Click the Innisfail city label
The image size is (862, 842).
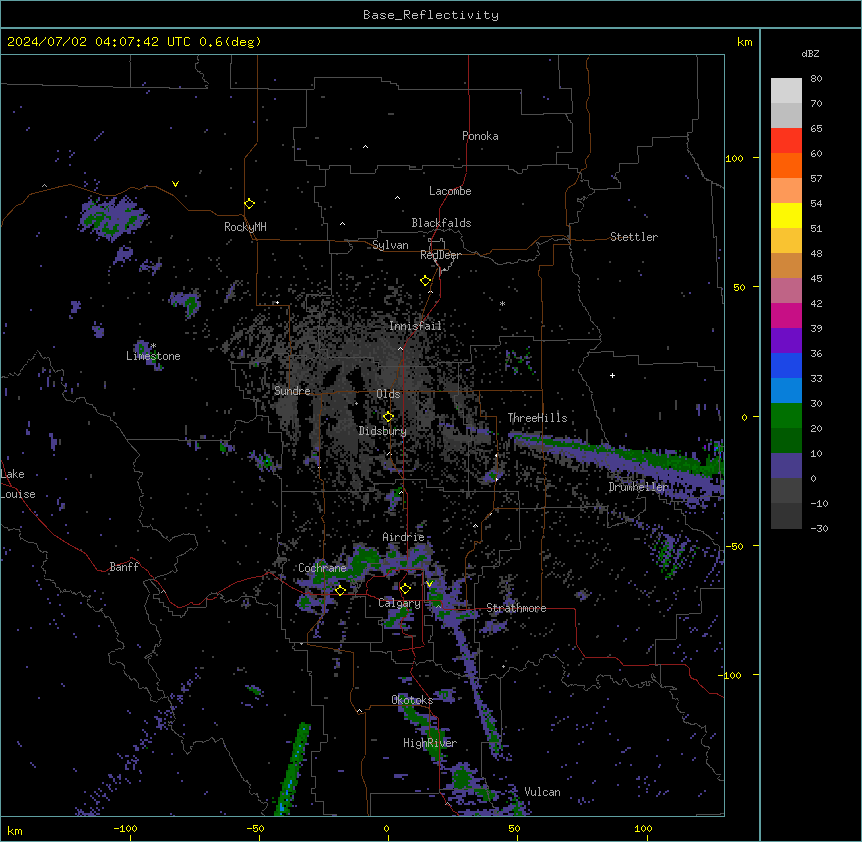click(415, 326)
